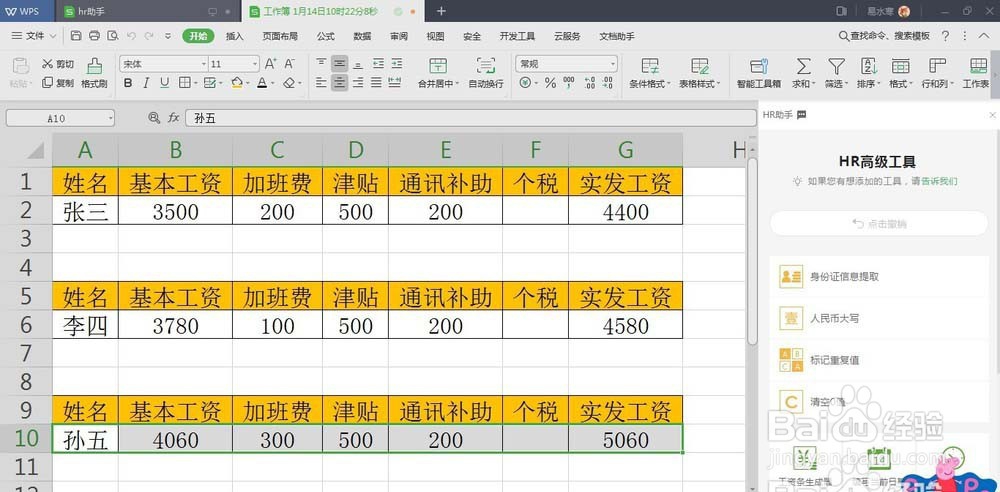The height and width of the screenshot is (492, 1000).
Task: Open the cell borders dropdown arrow
Action: [195, 83]
